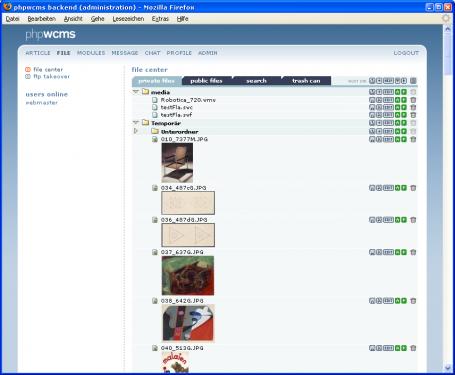Toggle active status of 034_487c6.JPG
Viewport: 455px width, 375px height.
click(397, 188)
